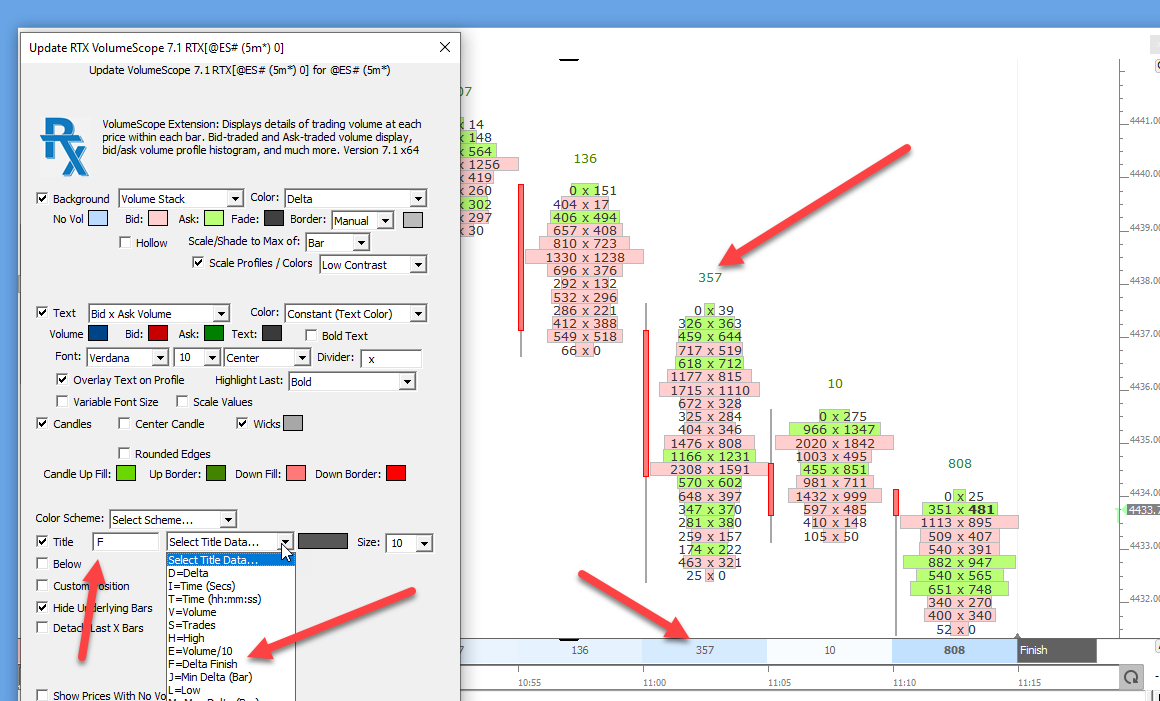
Task: Enable the Bold Text checkbox
Action: (x=311, y=335)
